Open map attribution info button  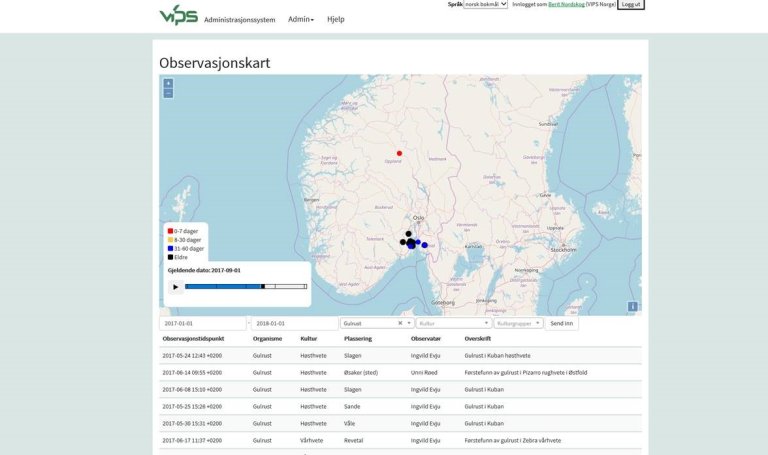[632, 306]
